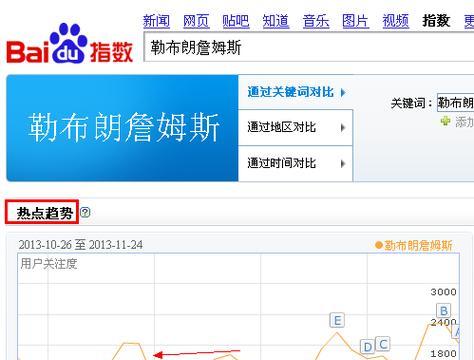Open the 贴吧 link

(236, 21)
